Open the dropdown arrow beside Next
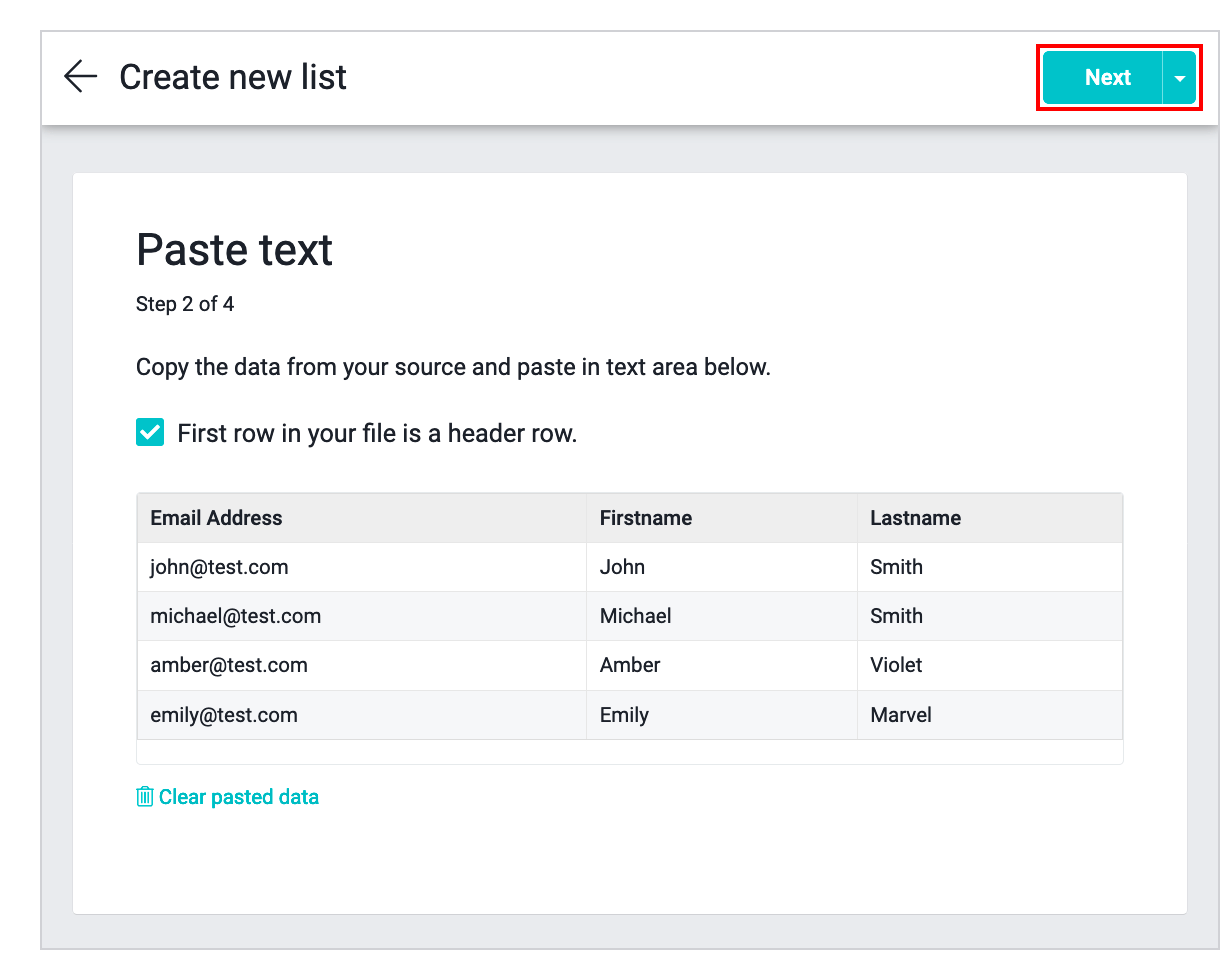The width and height of the screenshot is (1220, 980). (1180, 78)
